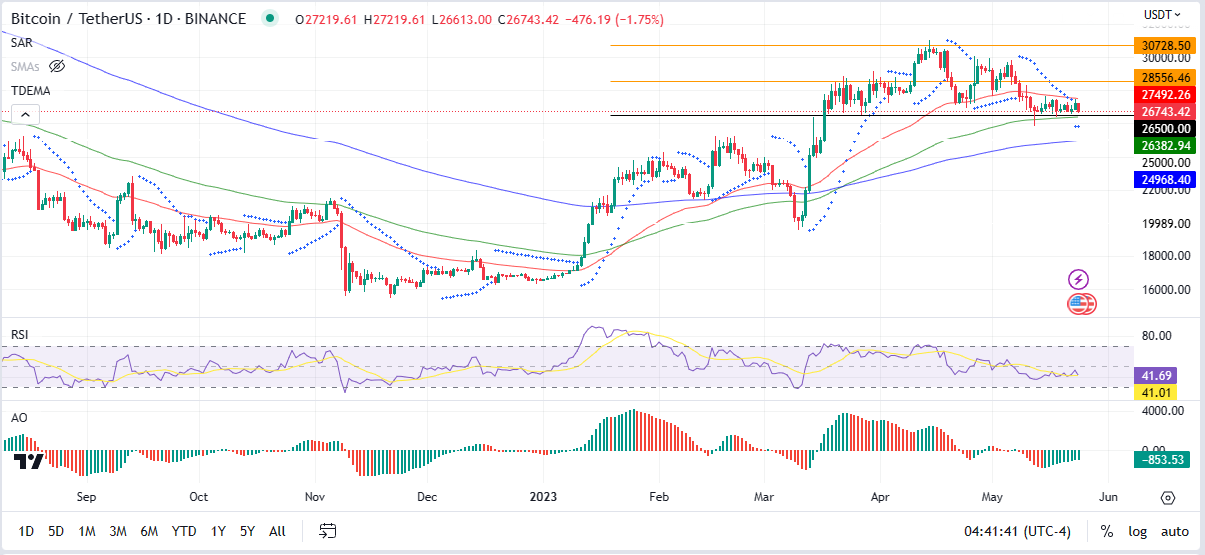The image size is (1205, 555).
Task: Select the YTD time range
Action: (184, 531)
